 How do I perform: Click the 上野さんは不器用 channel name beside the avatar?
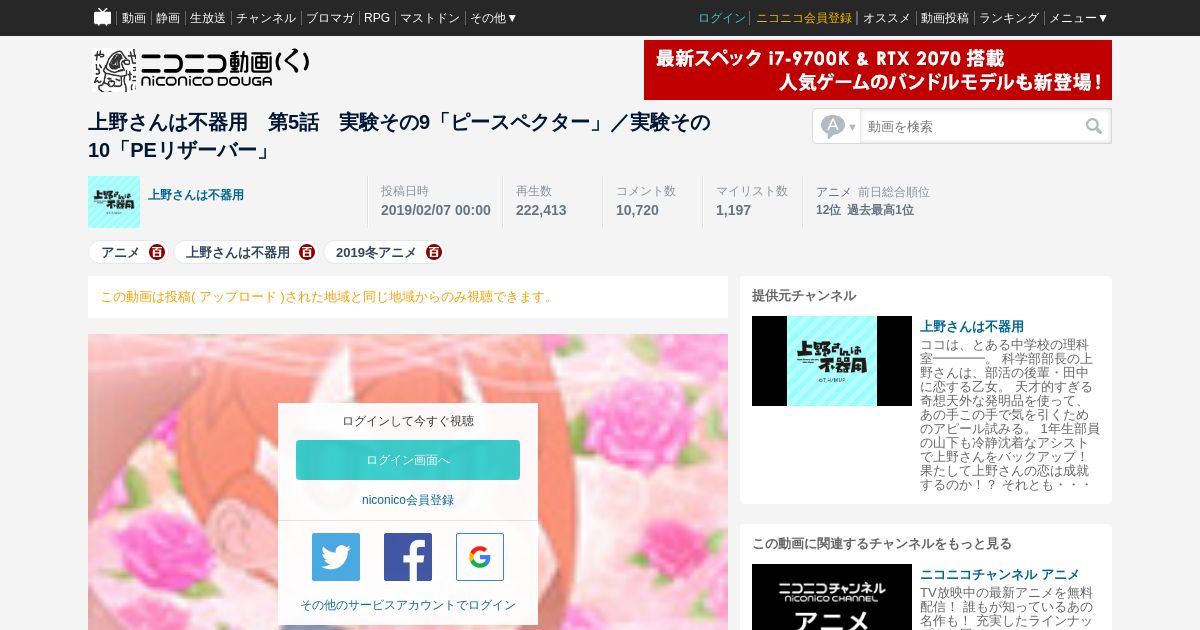point(196,195)
